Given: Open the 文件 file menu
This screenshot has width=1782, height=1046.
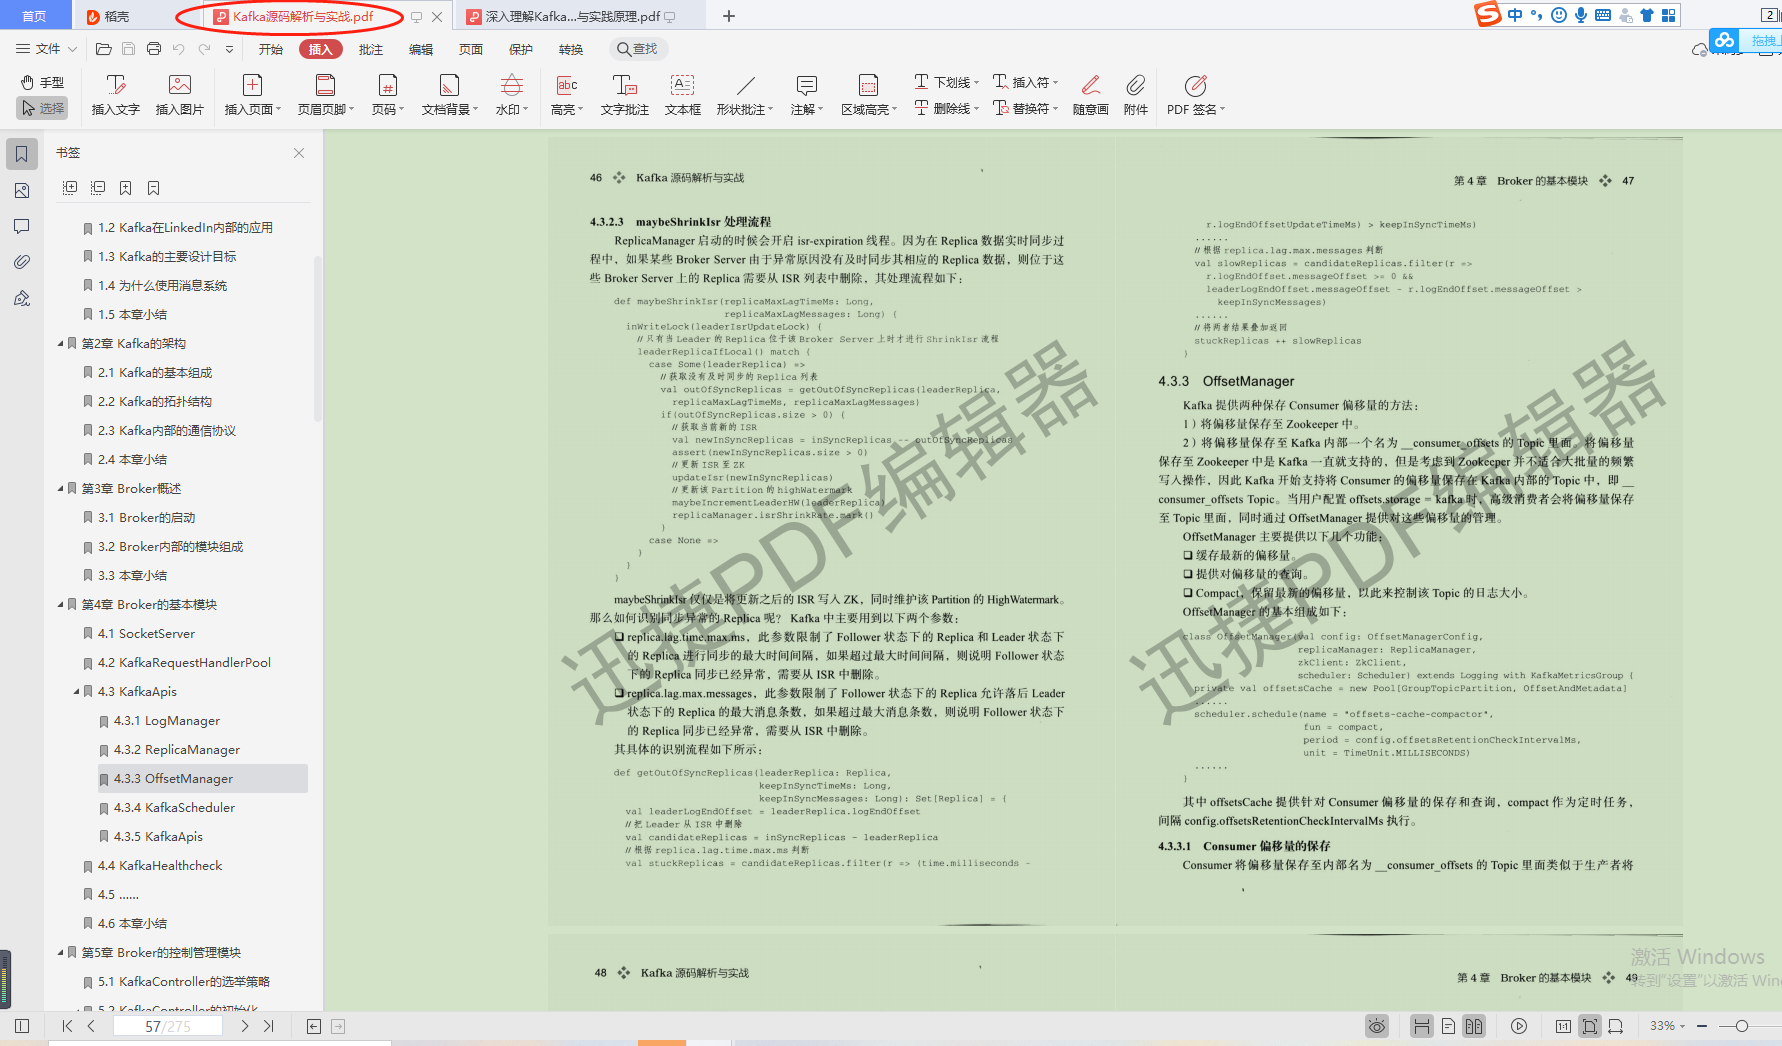Looking at the screenshot, I should [47, 49].
